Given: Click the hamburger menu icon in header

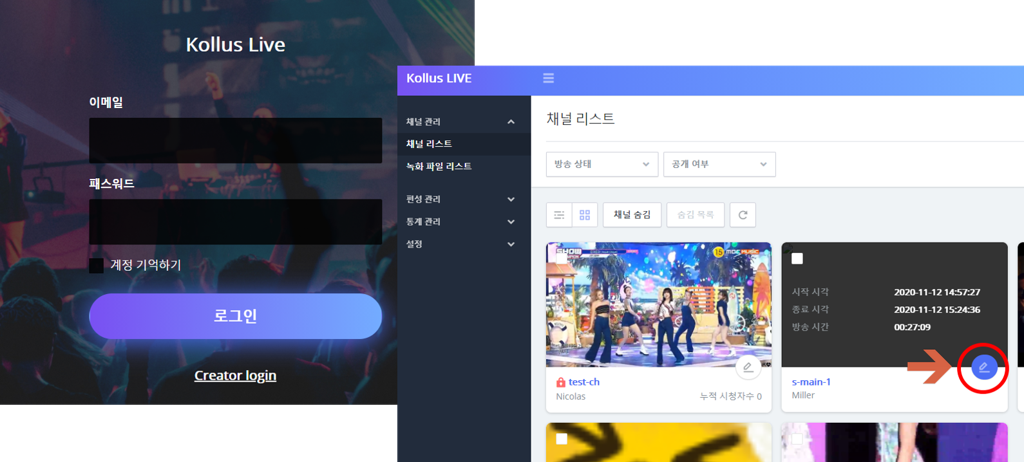Looking at the screenshot, I should click(548, 78).
